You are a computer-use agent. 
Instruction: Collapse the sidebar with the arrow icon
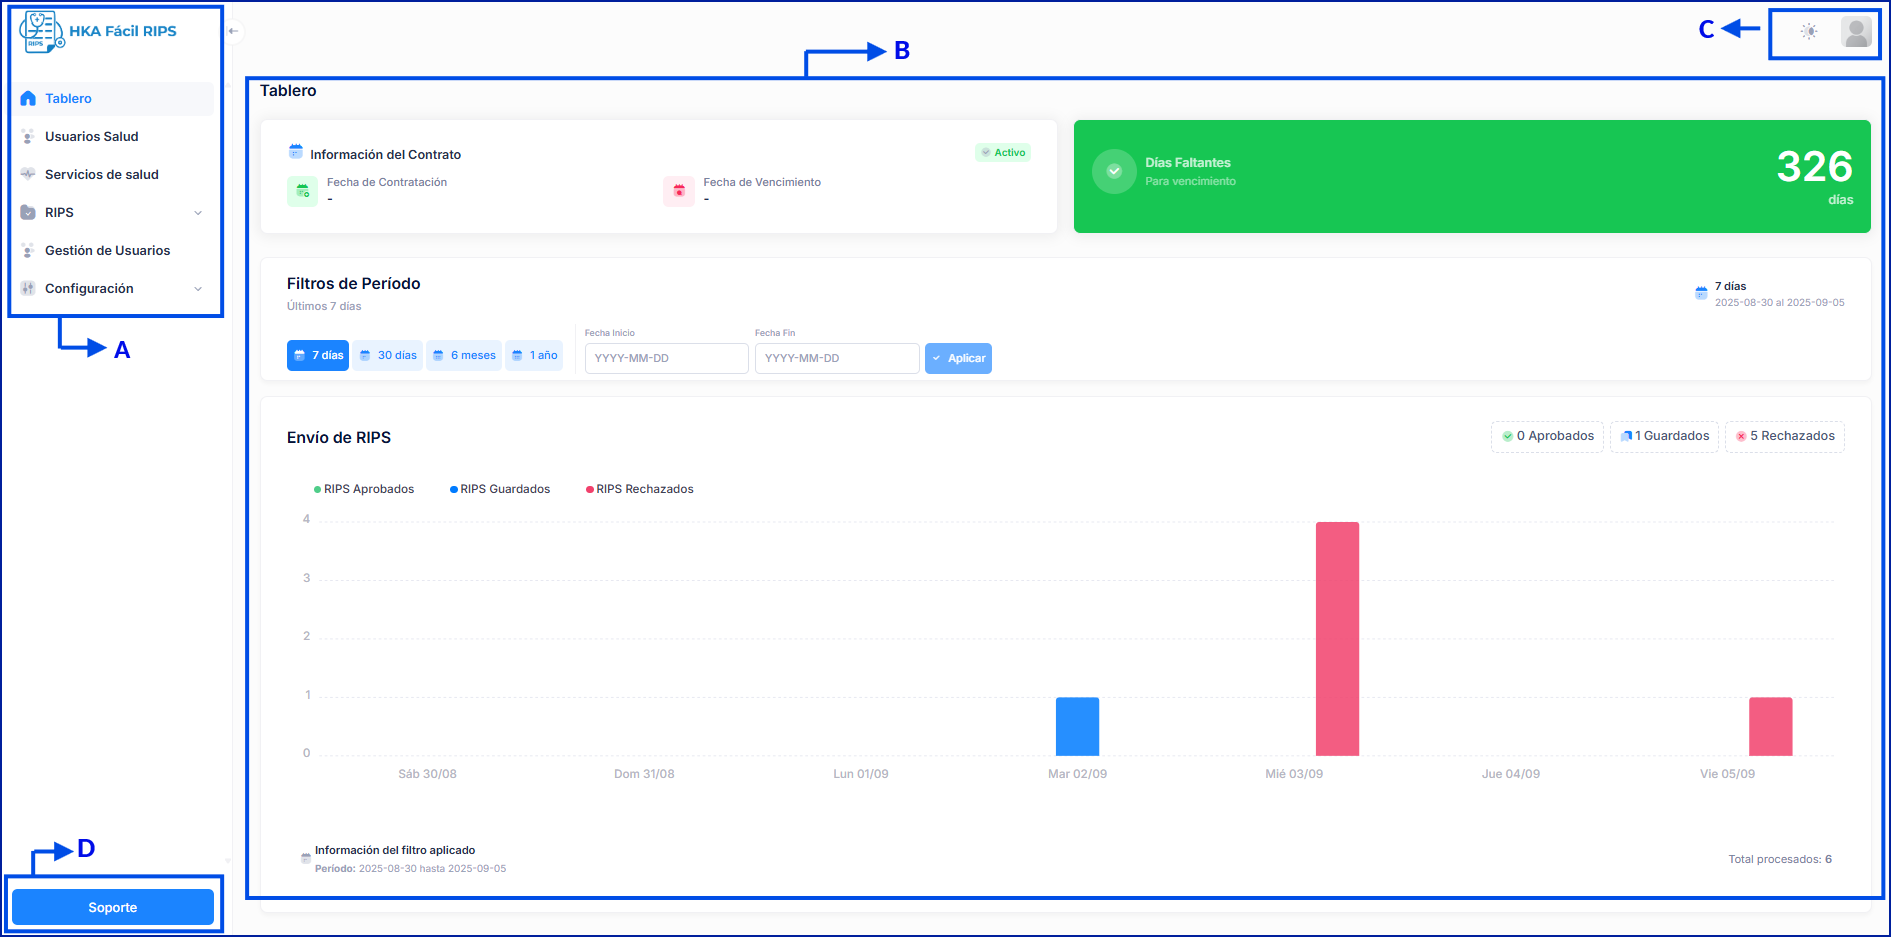click(x=233, y=31)
